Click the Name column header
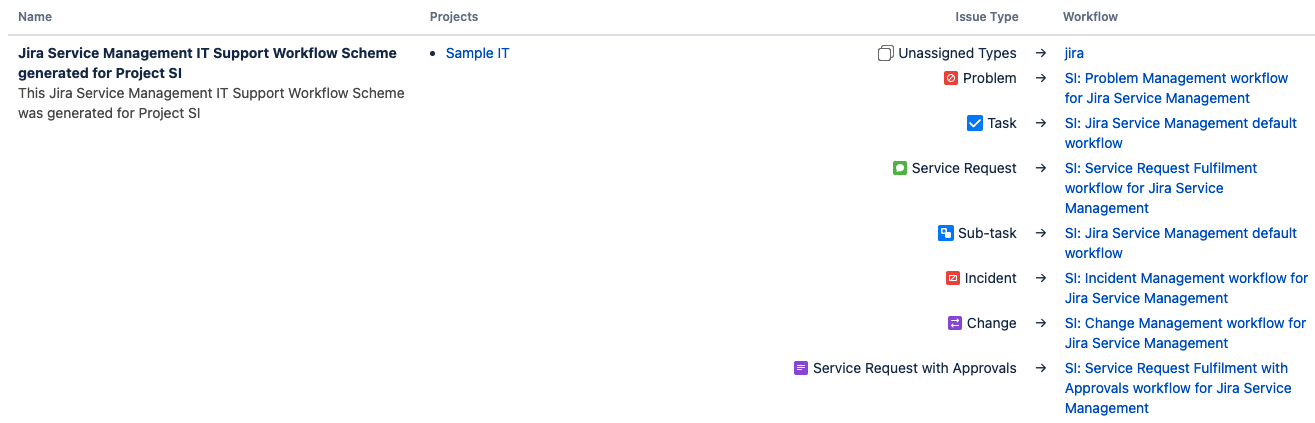This screenshot has width=1315, height=423. click(35, 17)
